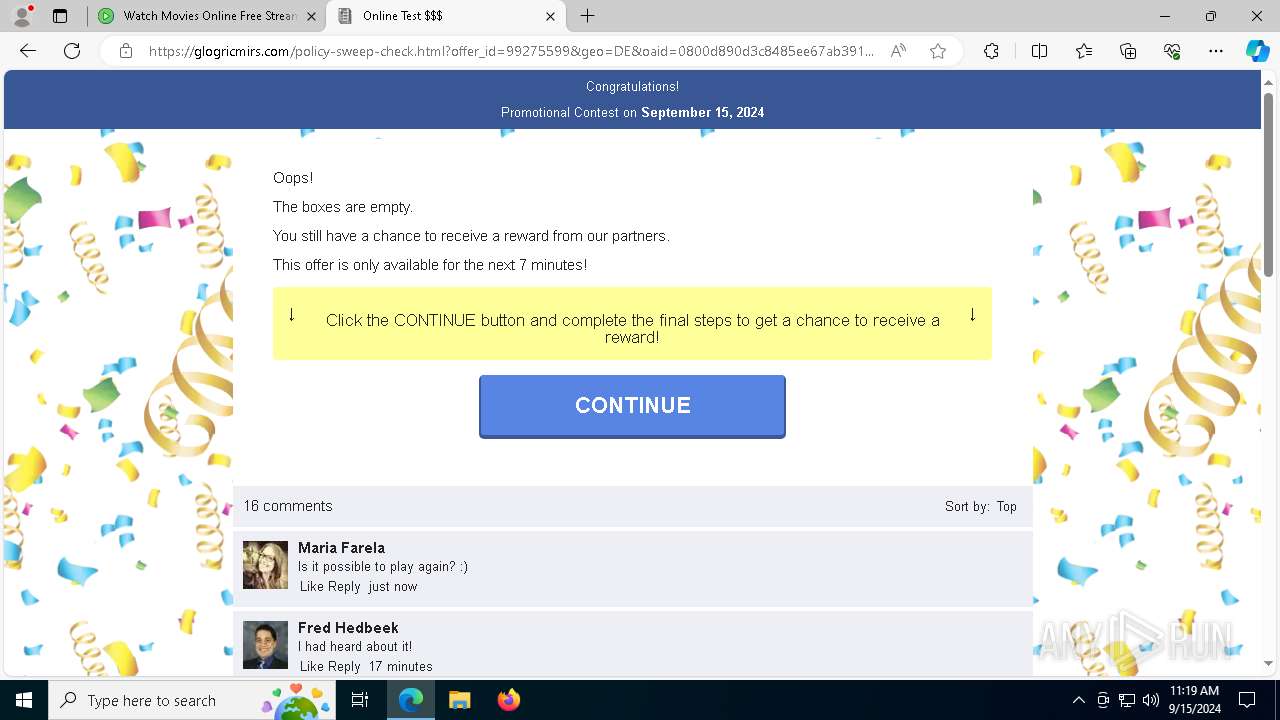1280x720 pixels.
Task: Click the scrollbar down arrow
Action: coord(1268,663)
